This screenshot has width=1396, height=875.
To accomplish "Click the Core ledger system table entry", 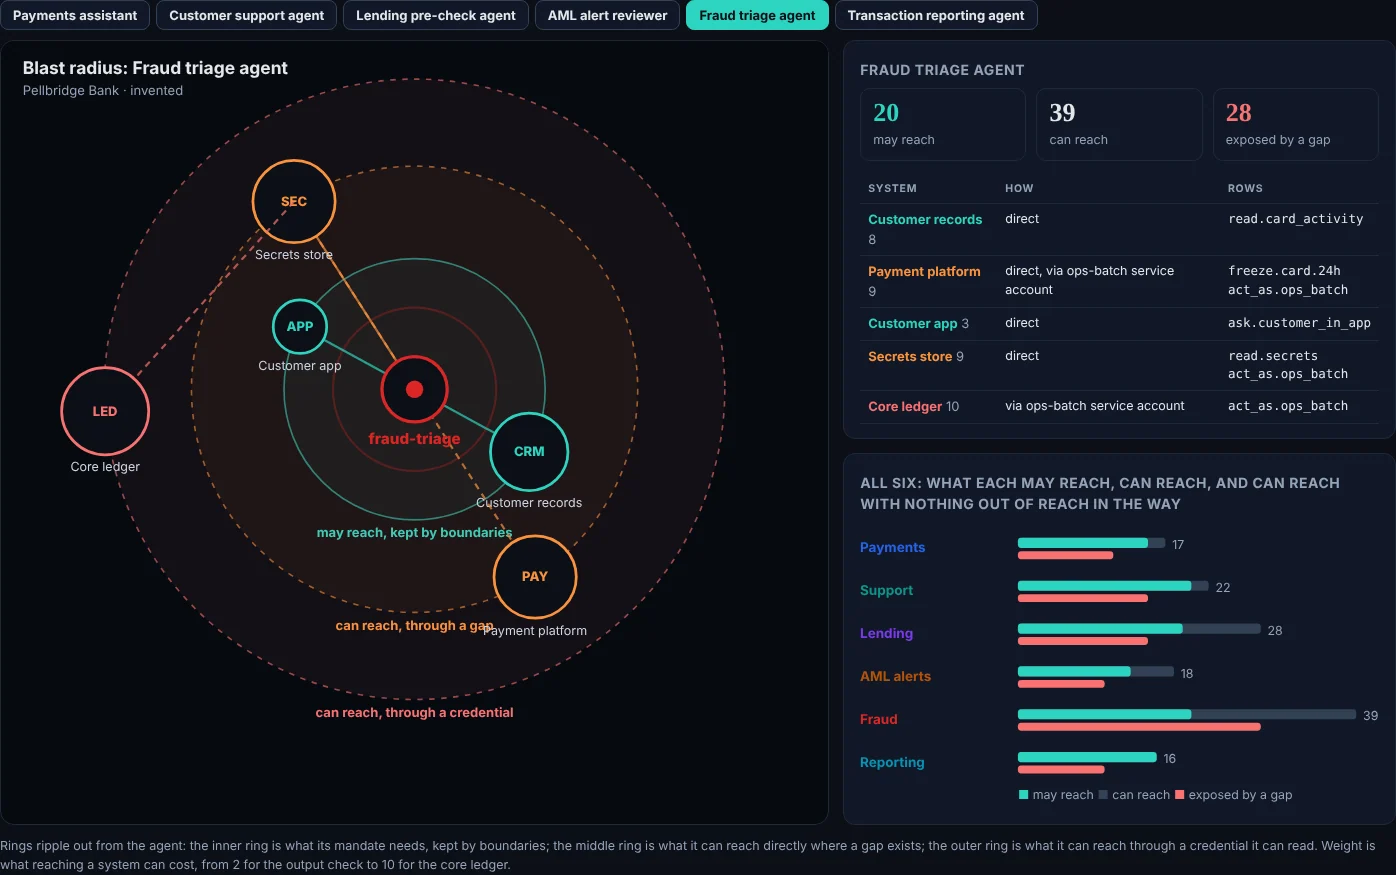I will pos(905,407).
